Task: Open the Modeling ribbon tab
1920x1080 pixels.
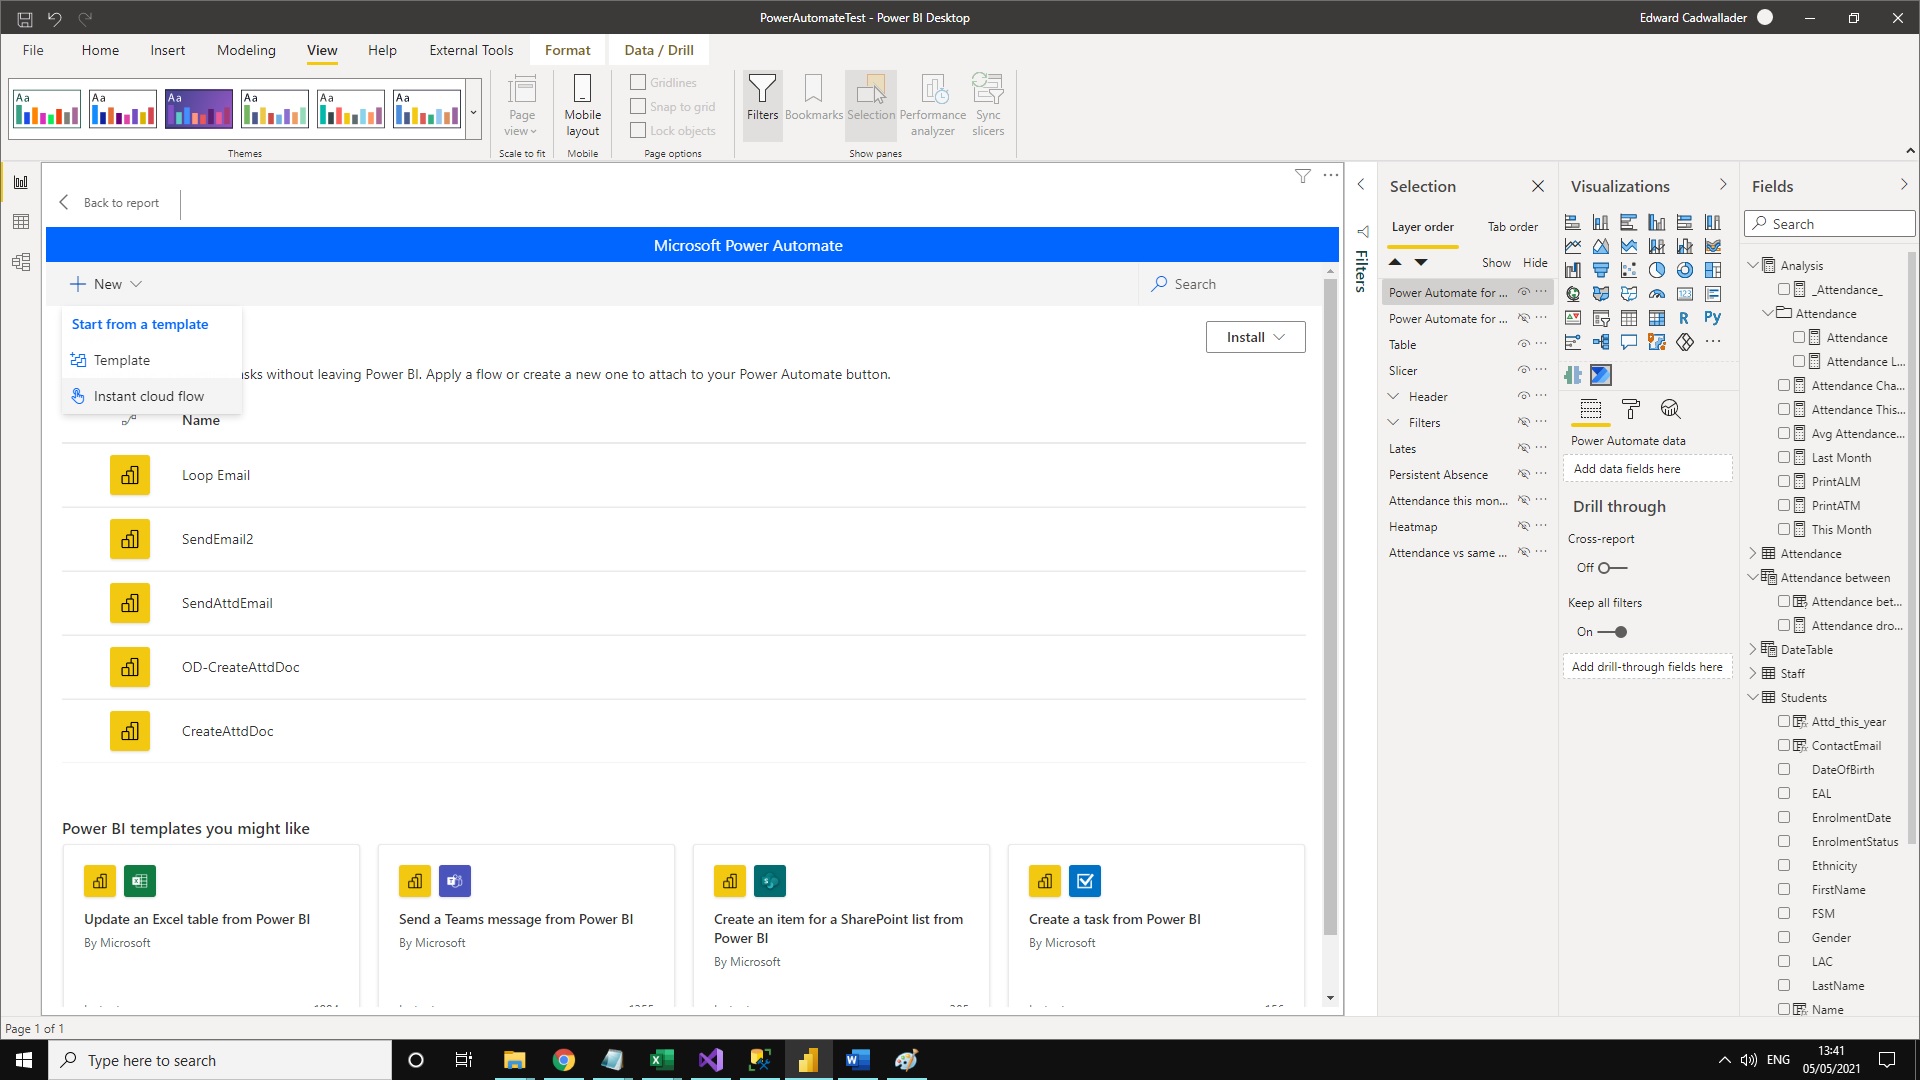Action: [x=246, y=50]
